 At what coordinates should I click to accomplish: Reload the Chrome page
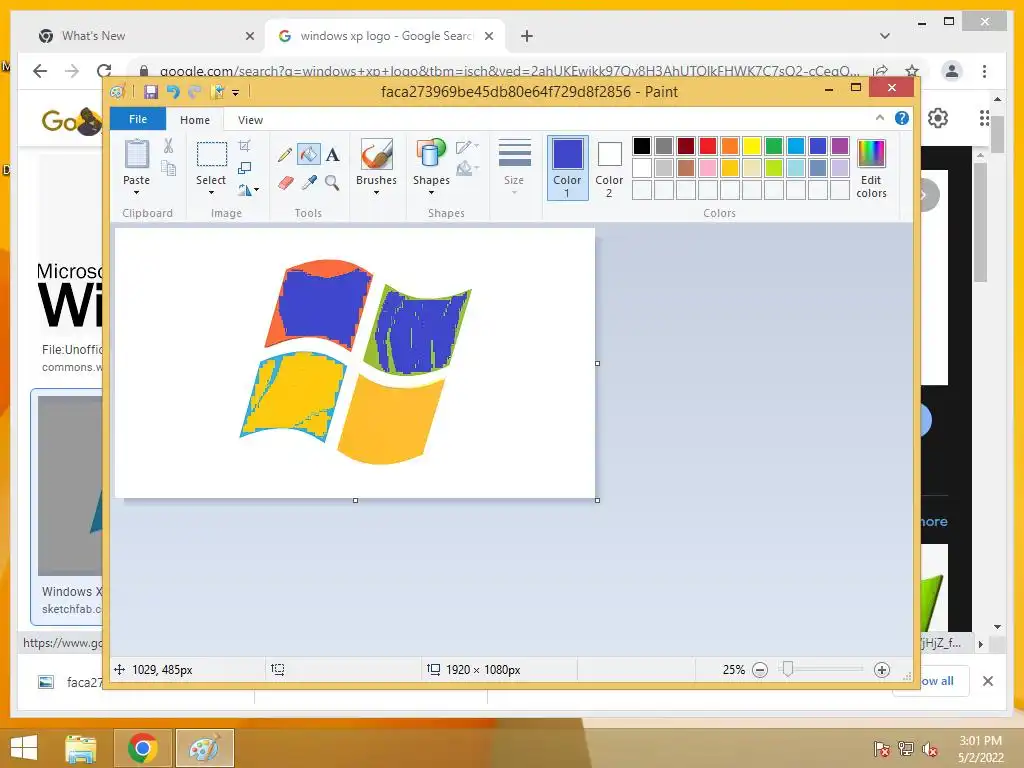[x=104, y=71]
